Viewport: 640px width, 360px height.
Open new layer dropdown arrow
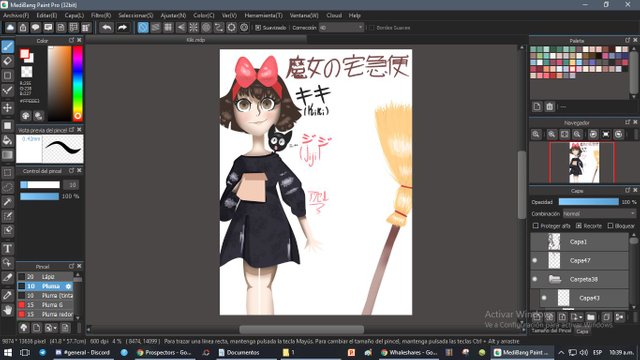(x=580, y=317)
